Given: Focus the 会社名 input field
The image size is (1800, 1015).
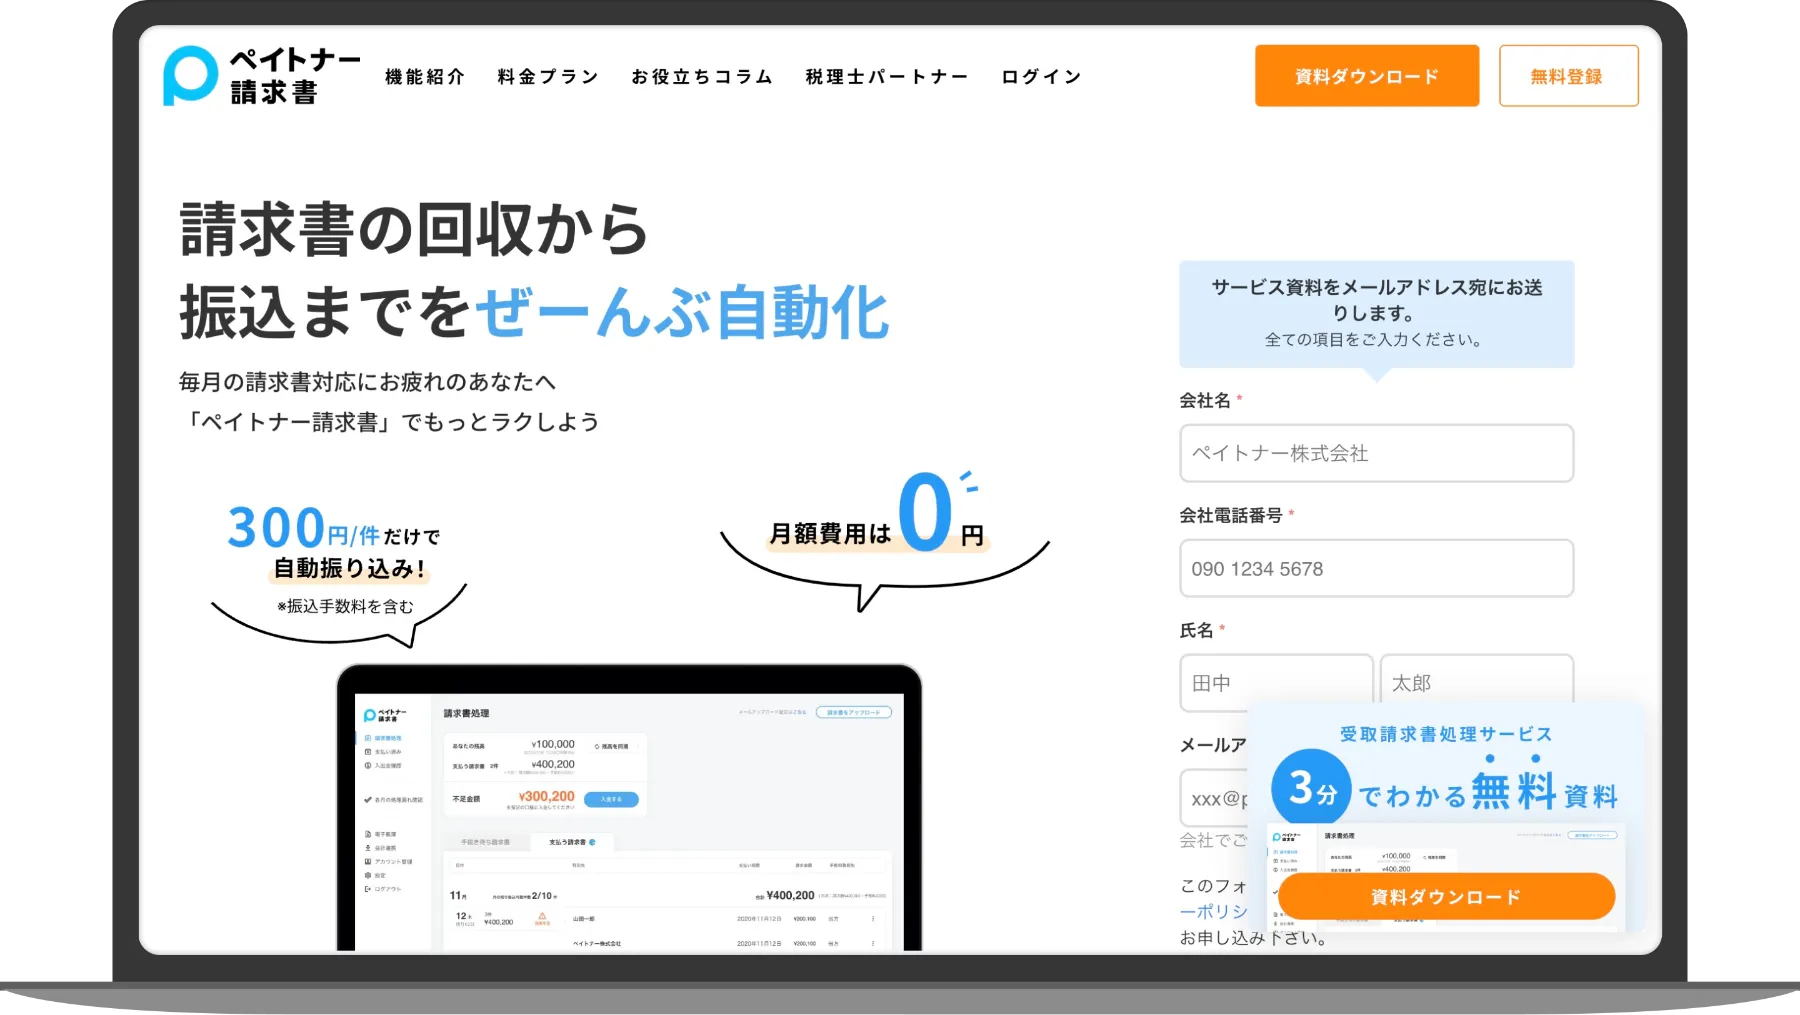Looking at the screenshot, I should point(1376,453).
